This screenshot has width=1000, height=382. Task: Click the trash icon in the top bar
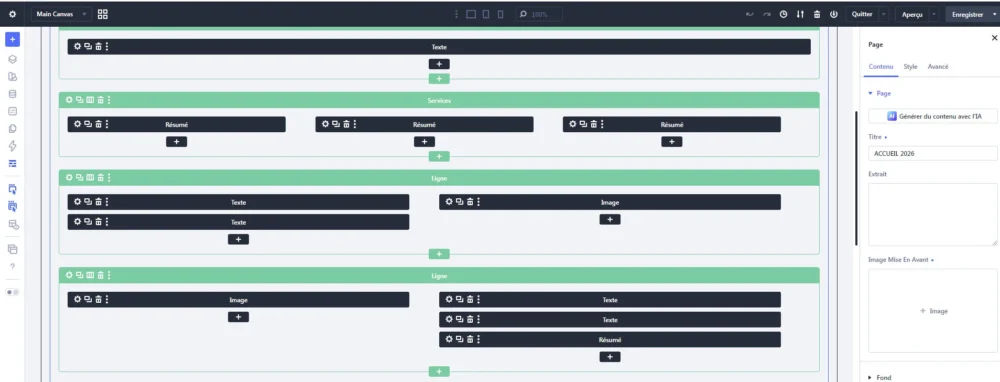pyautogui.click(x=817, y=14)
